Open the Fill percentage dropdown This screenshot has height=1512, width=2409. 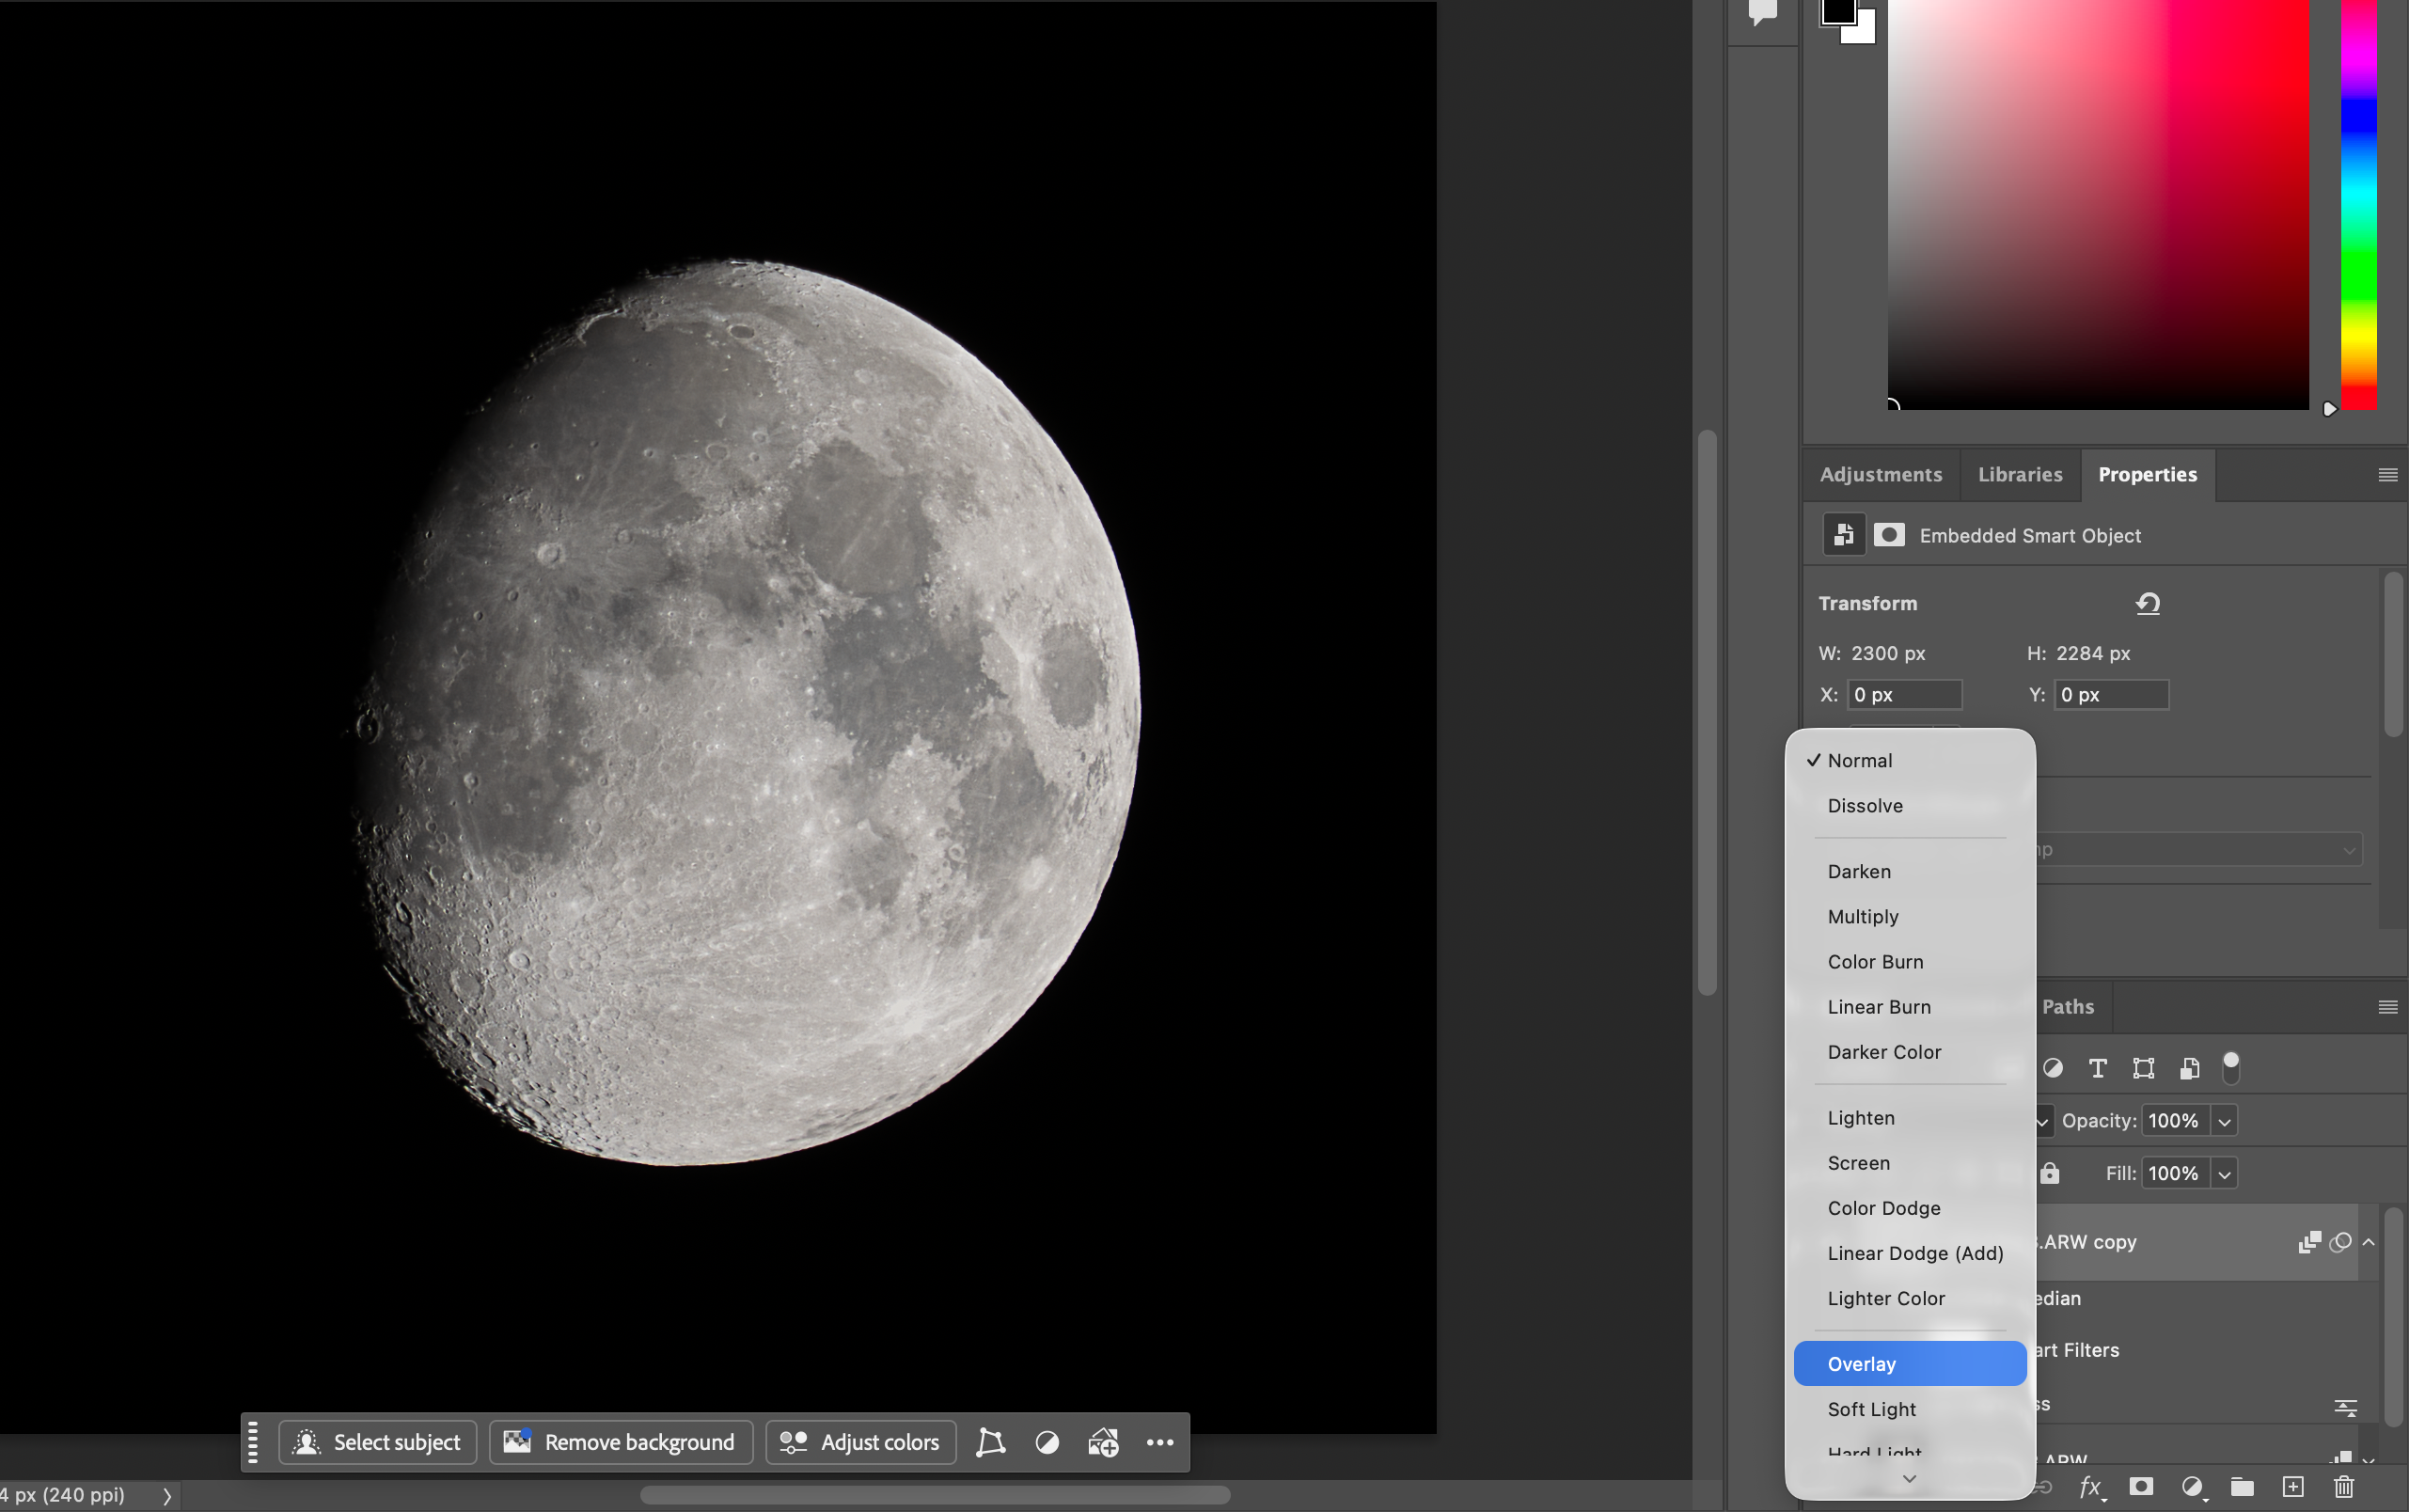(x=2225, y=1173)
